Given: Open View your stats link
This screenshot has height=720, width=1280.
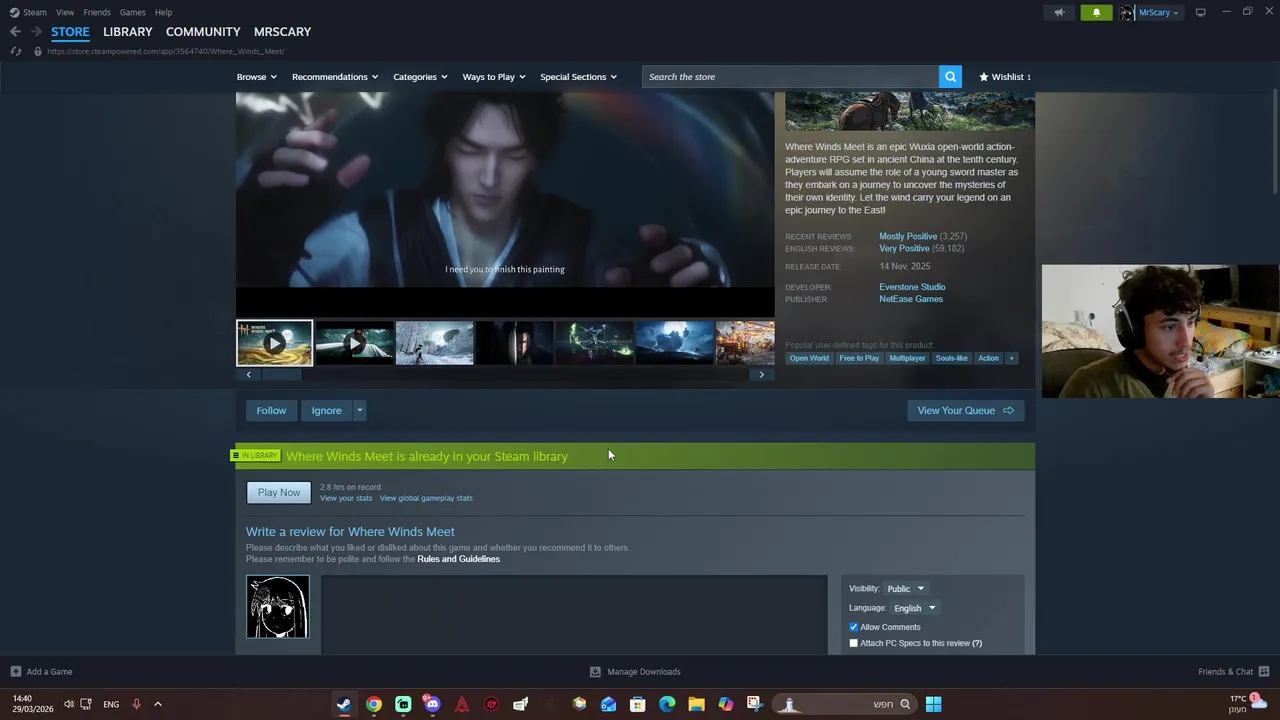Looking at the screenshot, I should [x=346, y=498].
